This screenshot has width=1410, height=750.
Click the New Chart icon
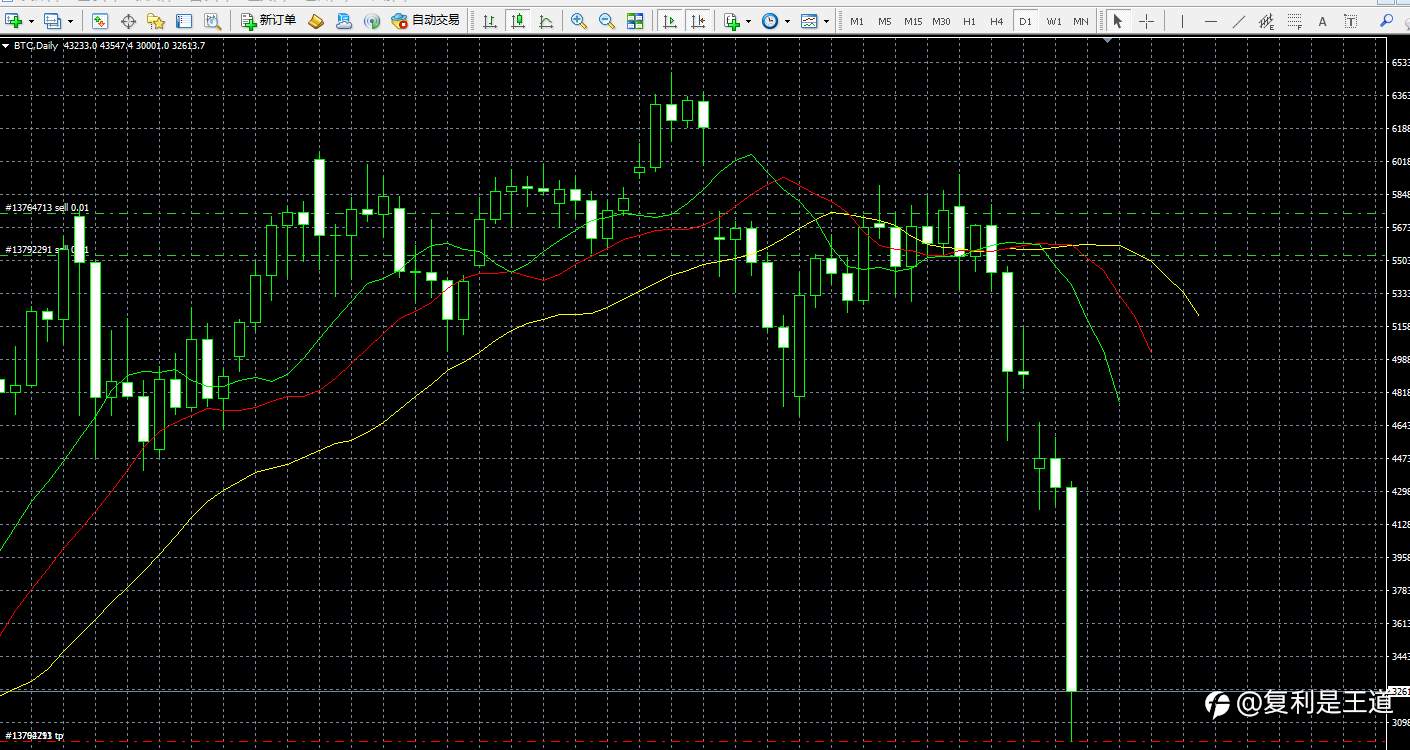[x=15, y=21]
